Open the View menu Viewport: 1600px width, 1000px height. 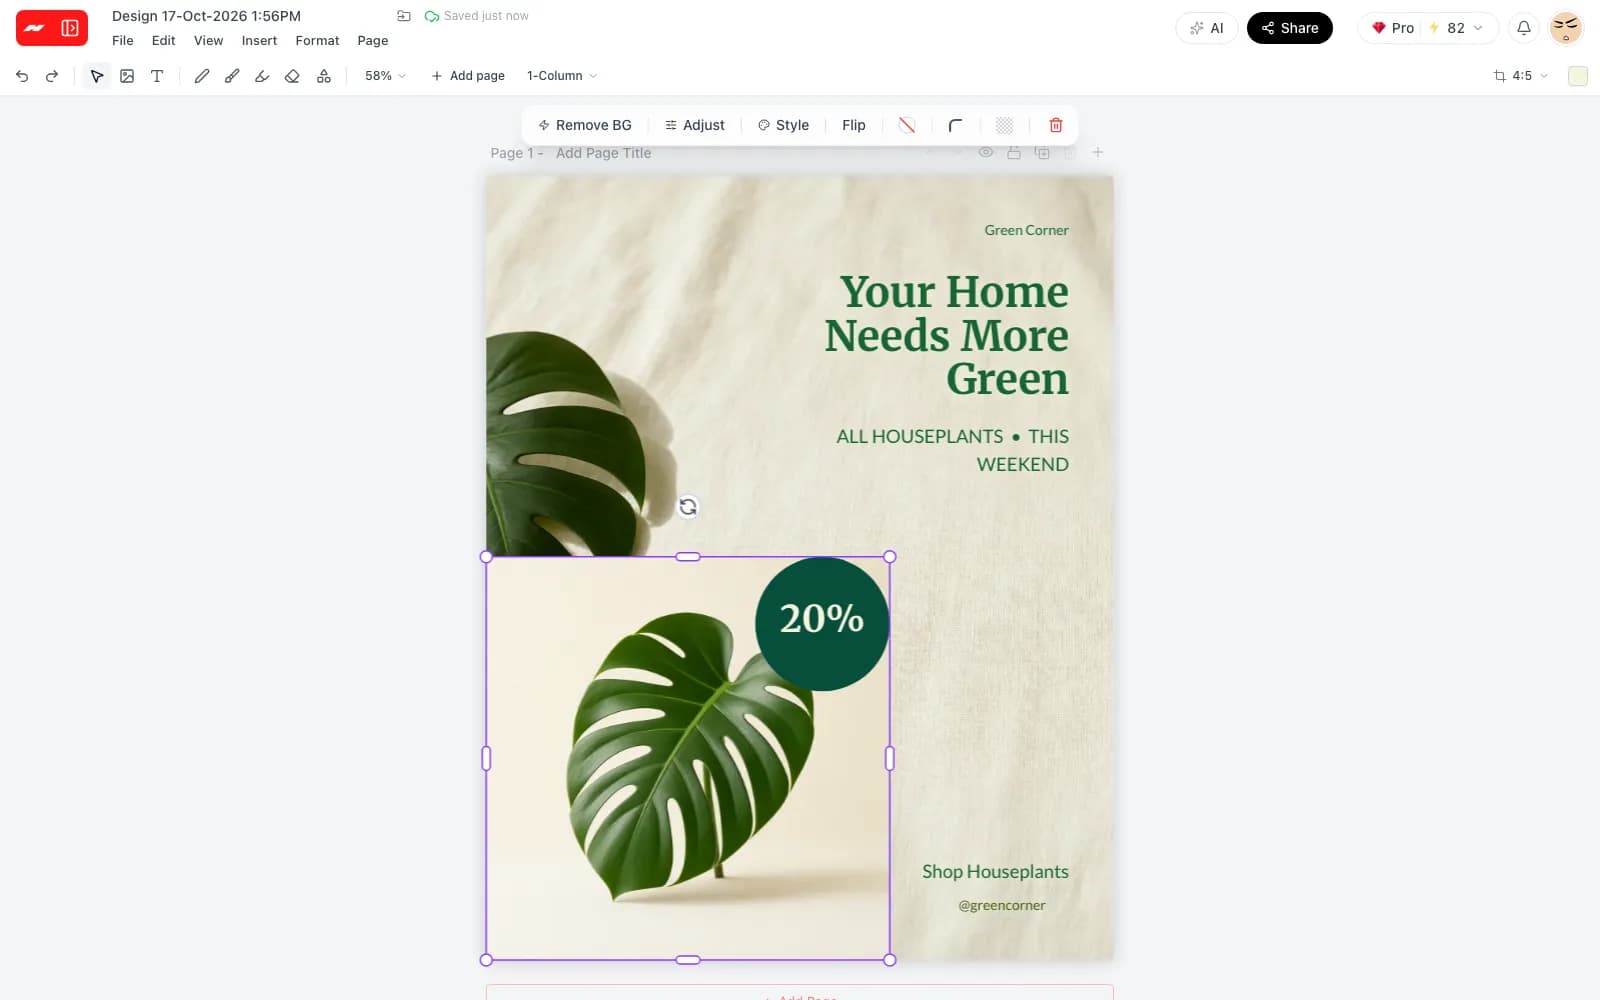point(208,41)
